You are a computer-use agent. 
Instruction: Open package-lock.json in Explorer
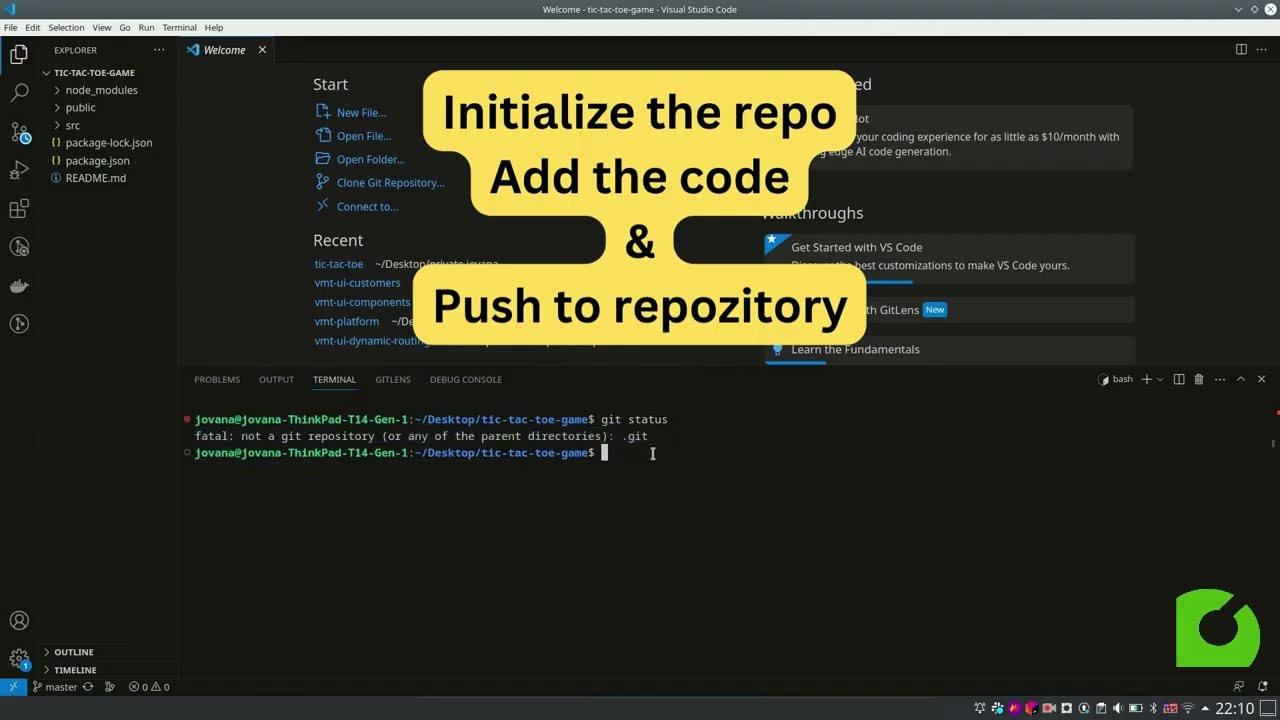tap(108, 143)
